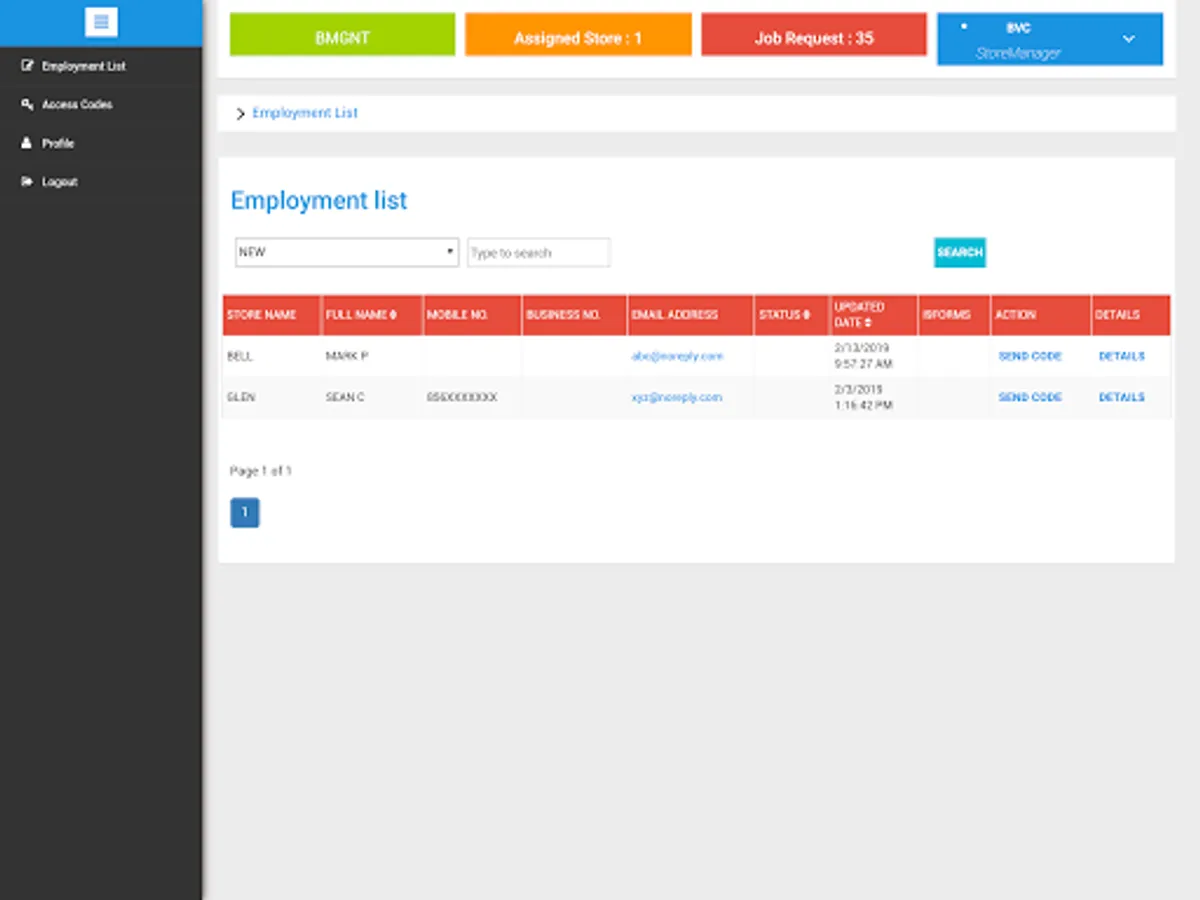Click the BELL store name cell
This screenshot has height=900, width=1200.
240,356
